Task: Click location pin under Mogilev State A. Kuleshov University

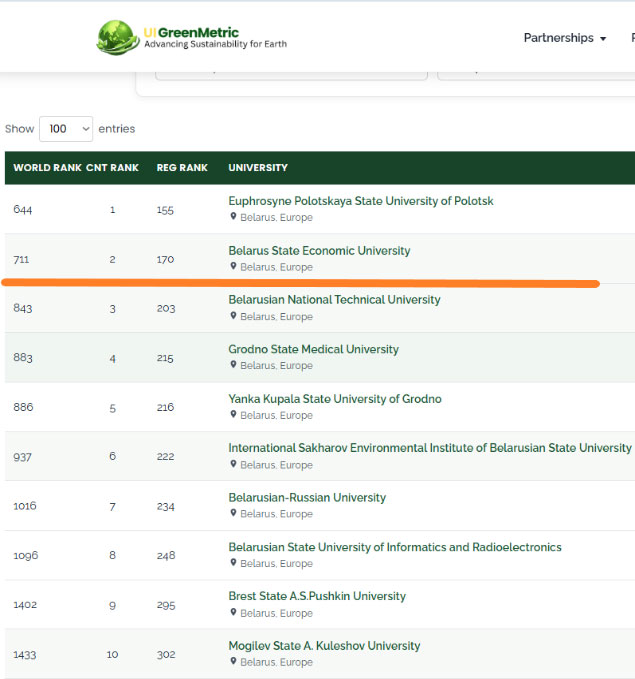Action: pyautogui.click(x=233, y=661)
